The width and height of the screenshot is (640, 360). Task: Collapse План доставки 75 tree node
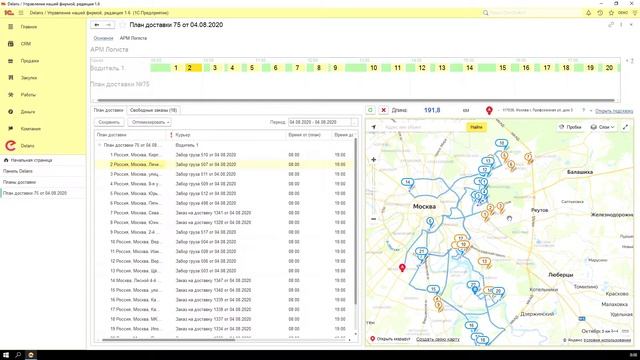tap(99, 145)
